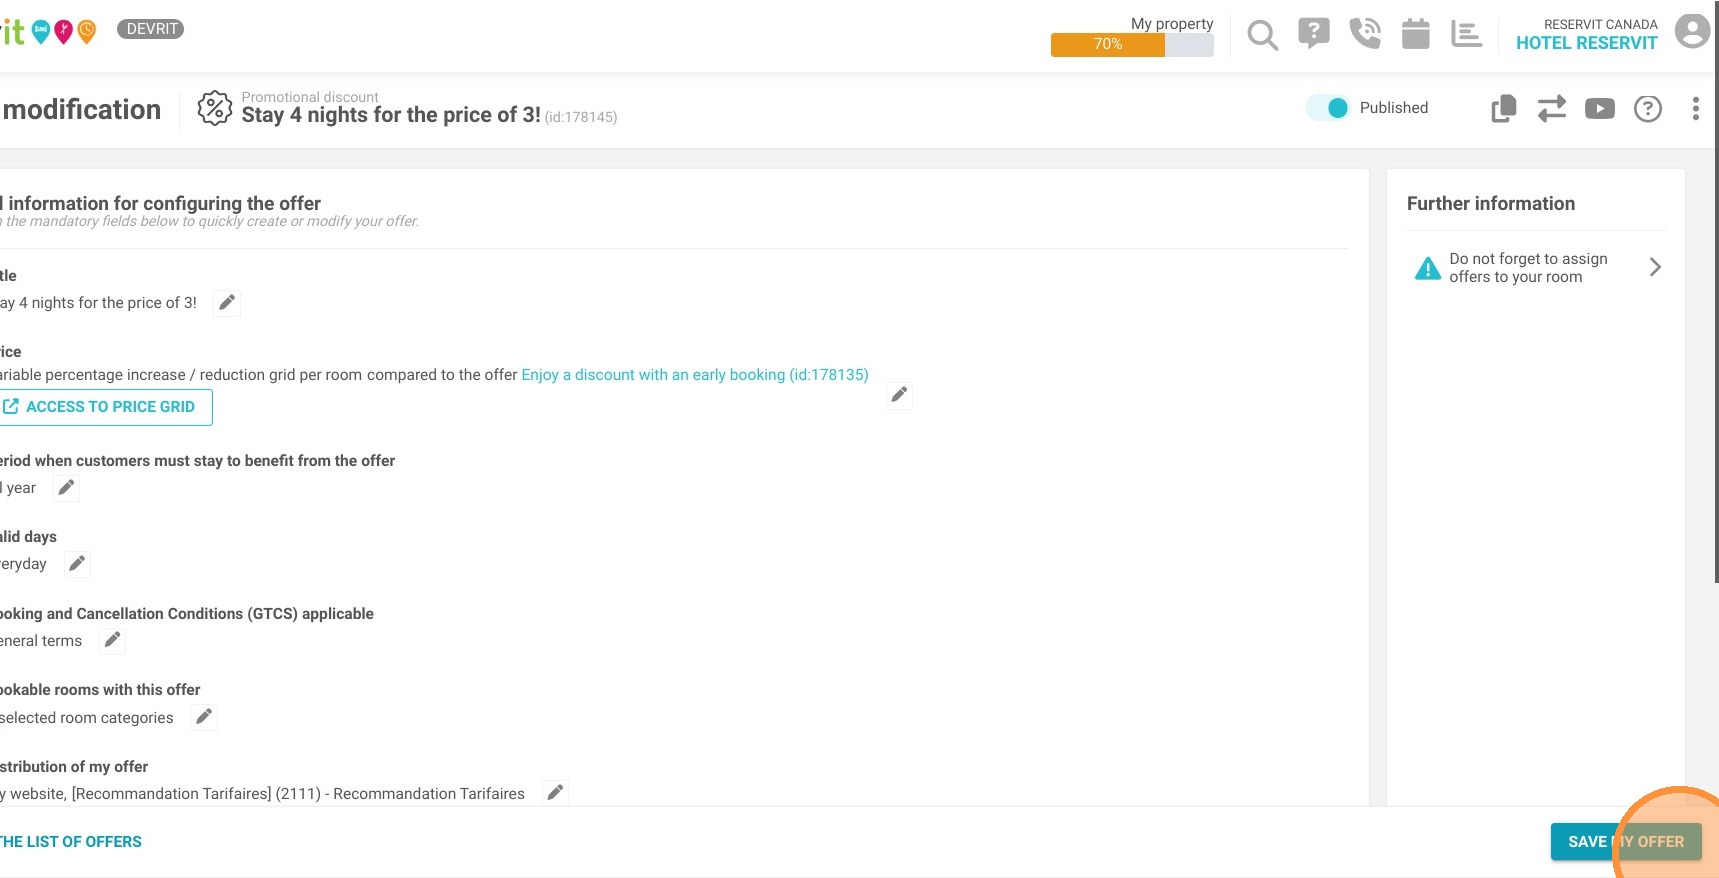
Task: Edit offer distribution pencil icon
Action: [555, 793]
